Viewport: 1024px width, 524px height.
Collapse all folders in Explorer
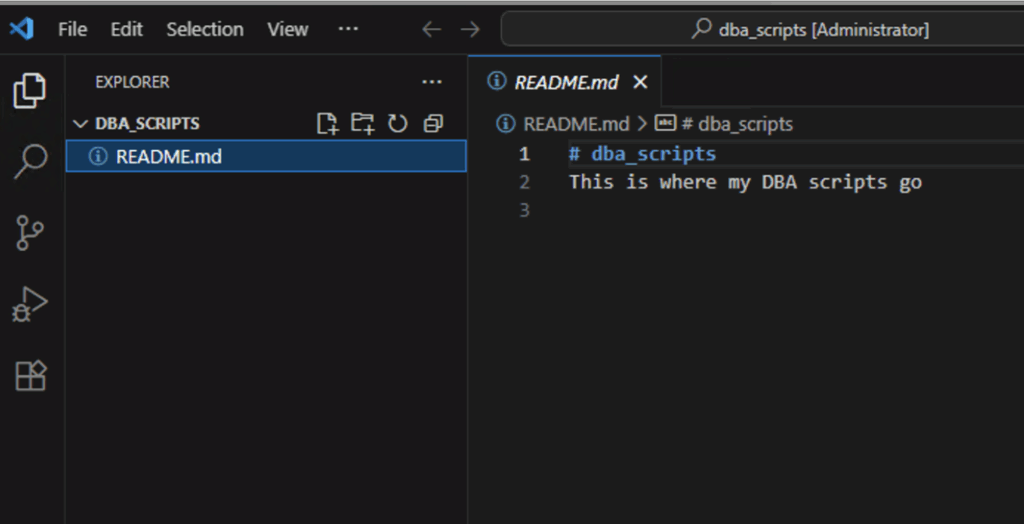pos(433,124)
